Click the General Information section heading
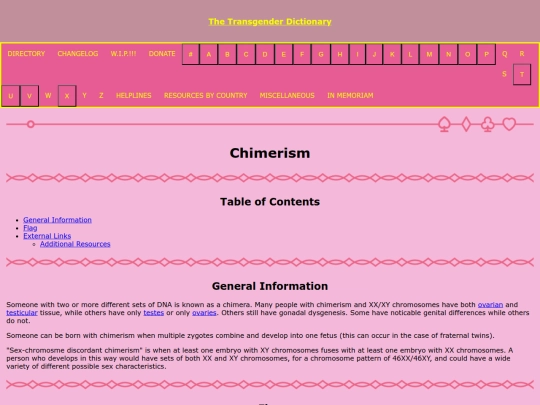Screen dimensions: 540x405 click(270, 286)
